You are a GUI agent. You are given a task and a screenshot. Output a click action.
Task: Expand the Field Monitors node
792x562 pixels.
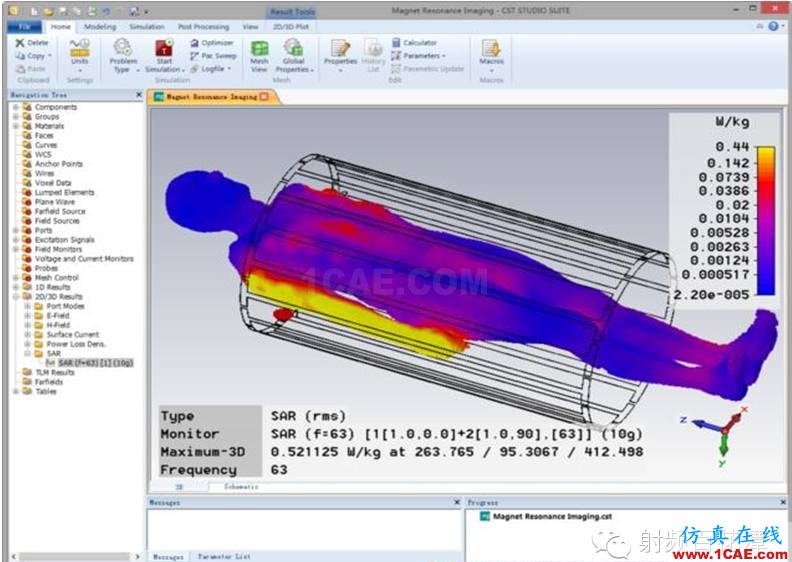pos(16,249)
